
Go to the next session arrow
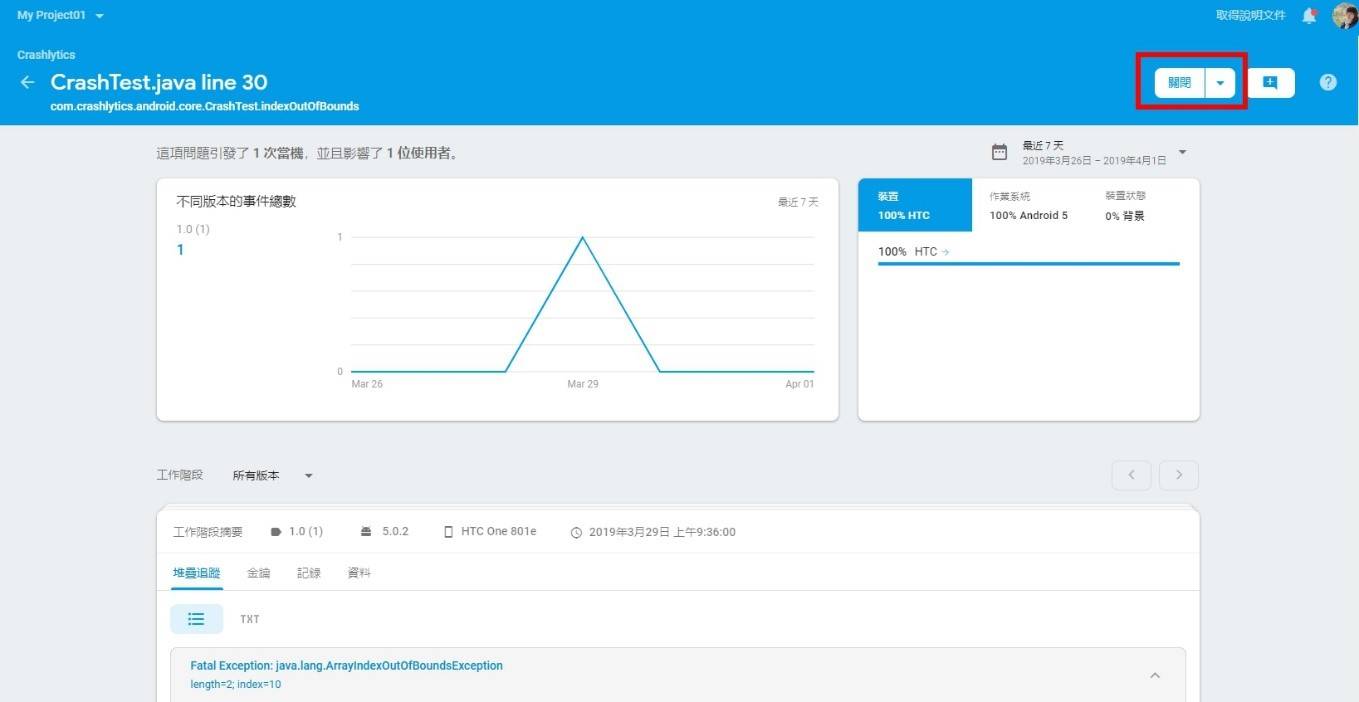pyautogui.click(x=1178, y=475)
